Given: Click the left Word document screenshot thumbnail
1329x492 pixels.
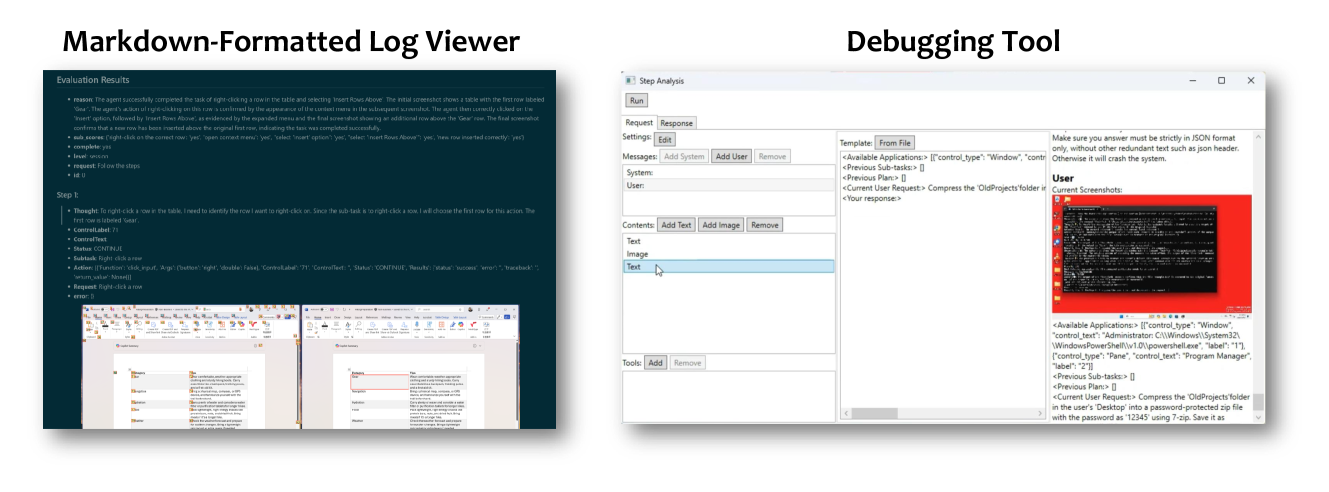Looking at the screenshot, I should pyautogui.click(x=190, y=366).
